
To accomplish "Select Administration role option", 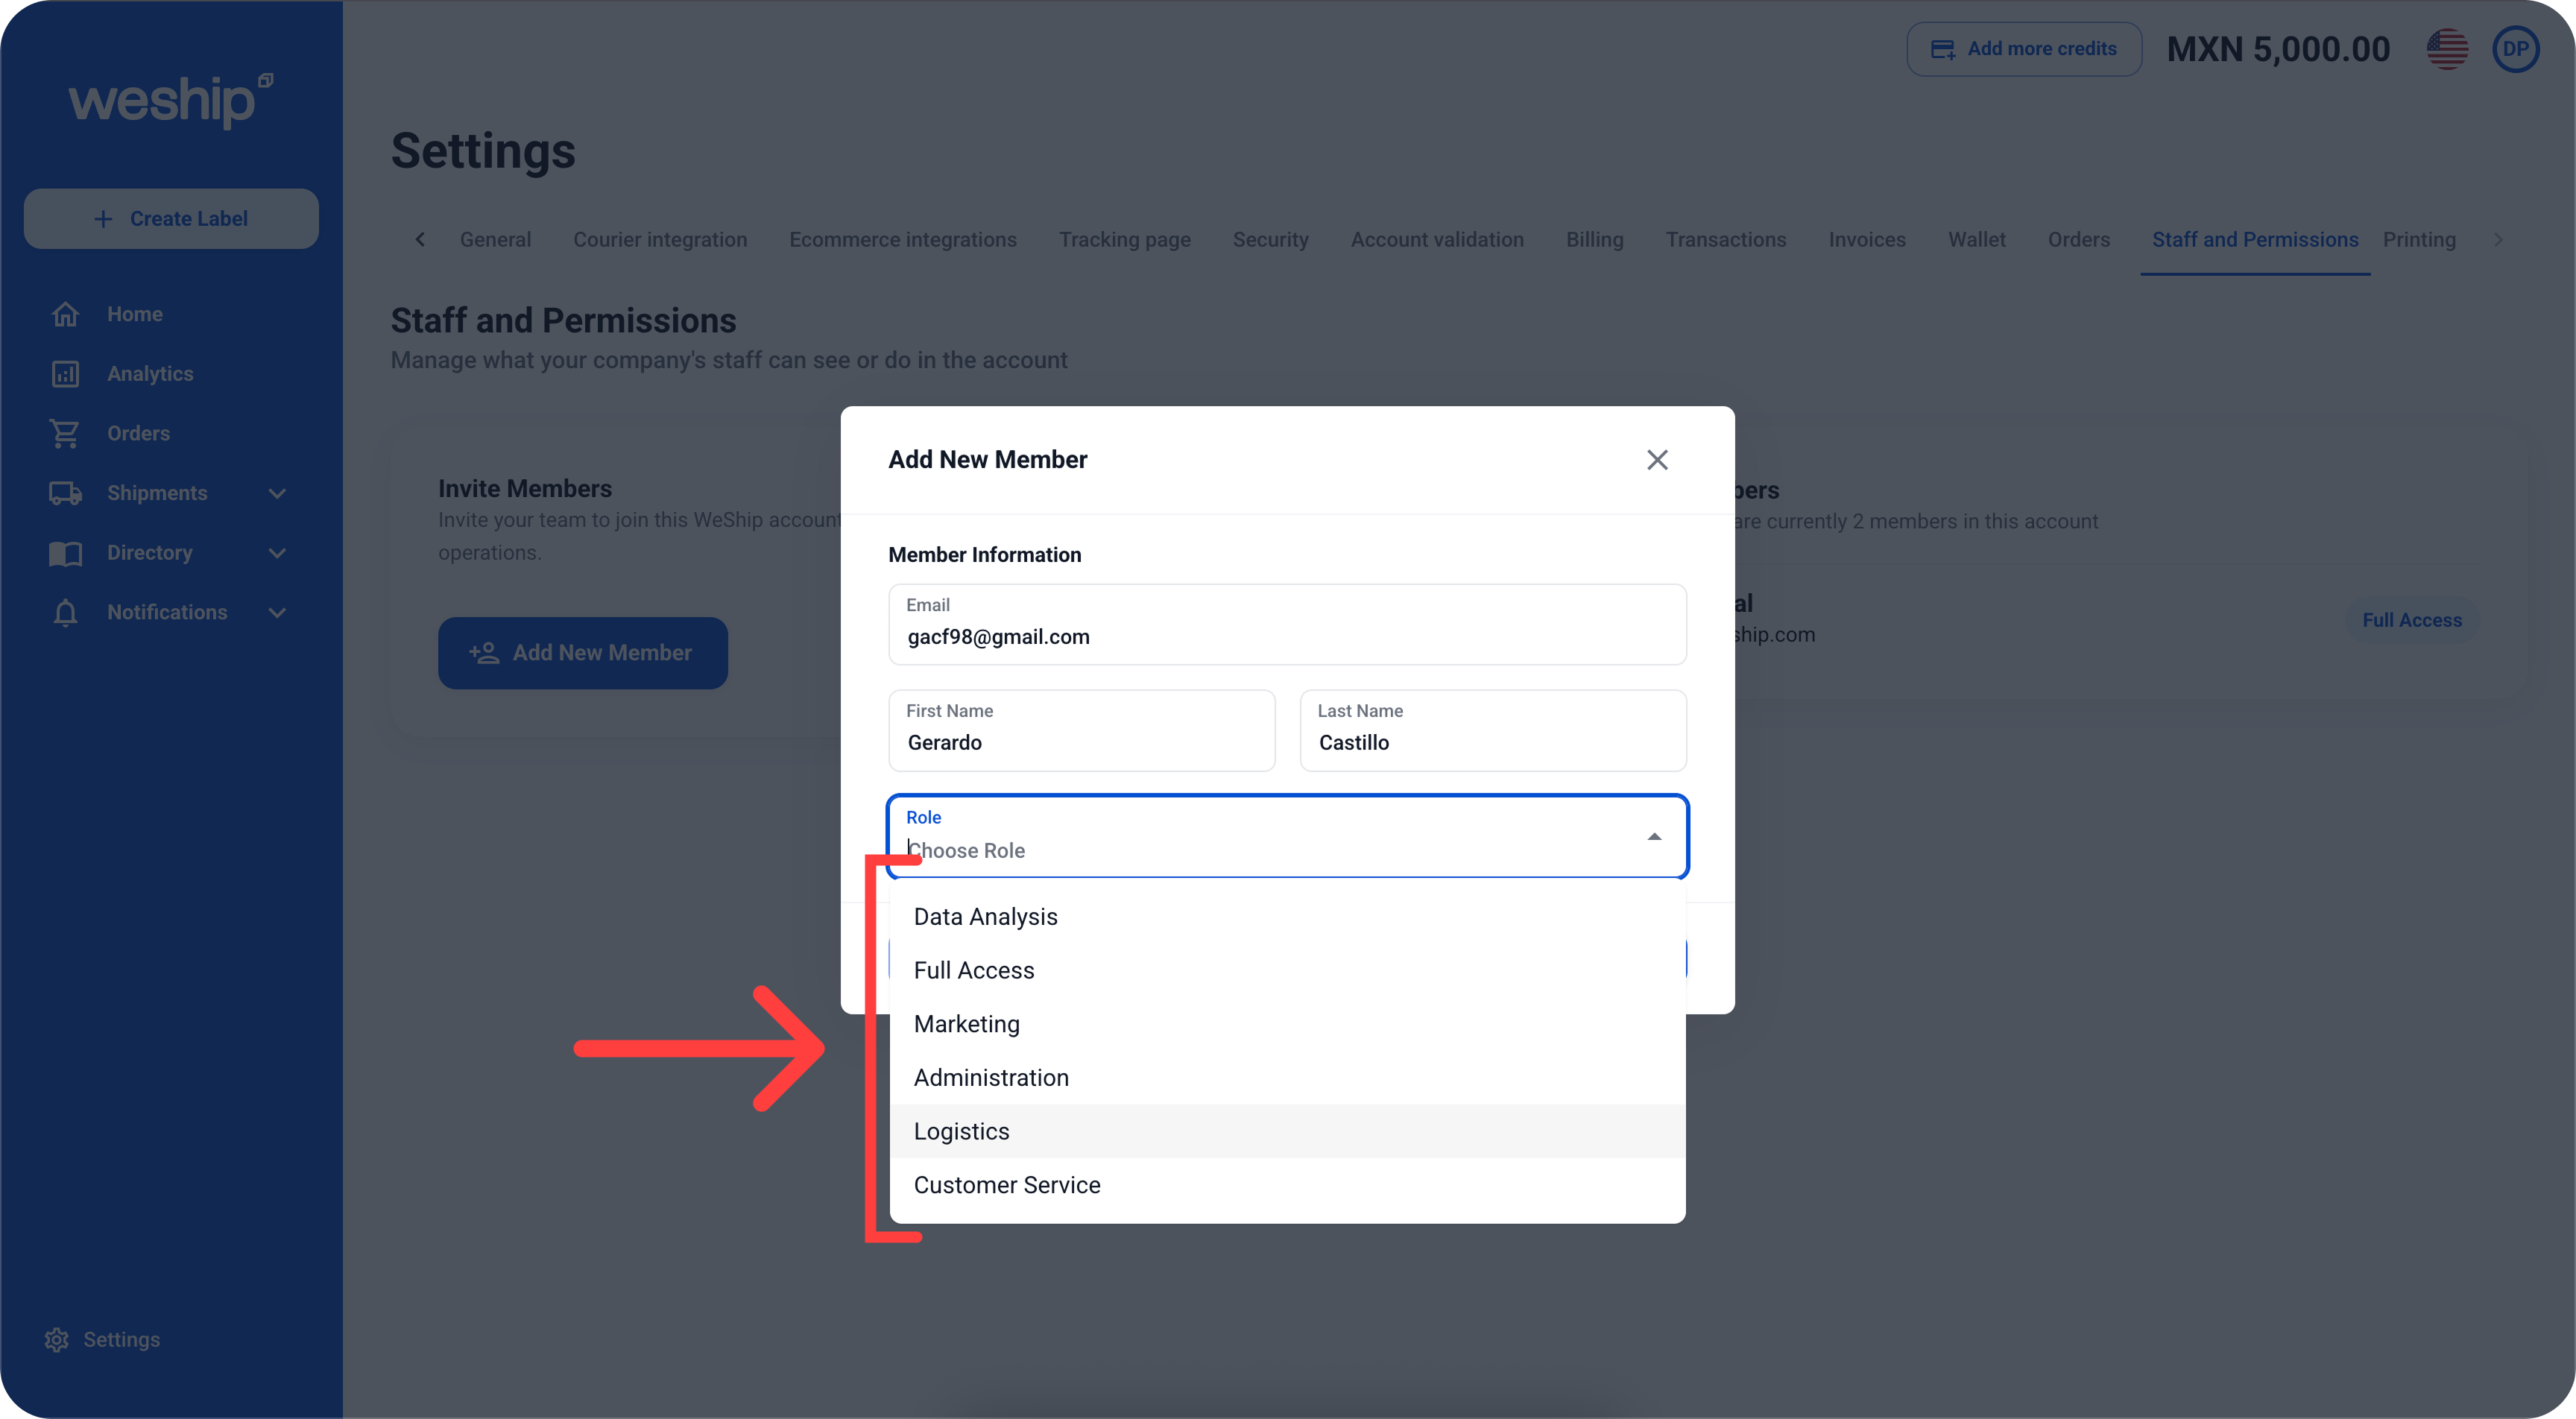I will point(1287,1078).
